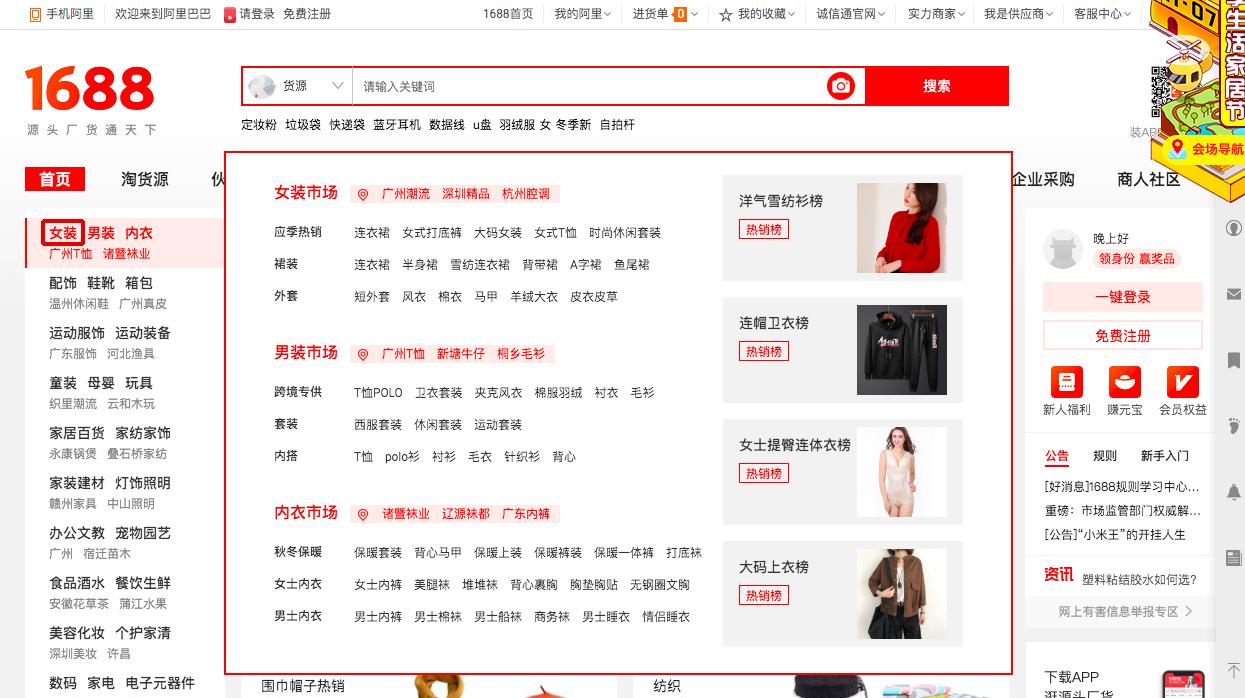The height and width of the screenshot is (698, 1245).
Task: Click the profile icon in right sidebar
Action: pyautogui.click(x=1233, y=228)
